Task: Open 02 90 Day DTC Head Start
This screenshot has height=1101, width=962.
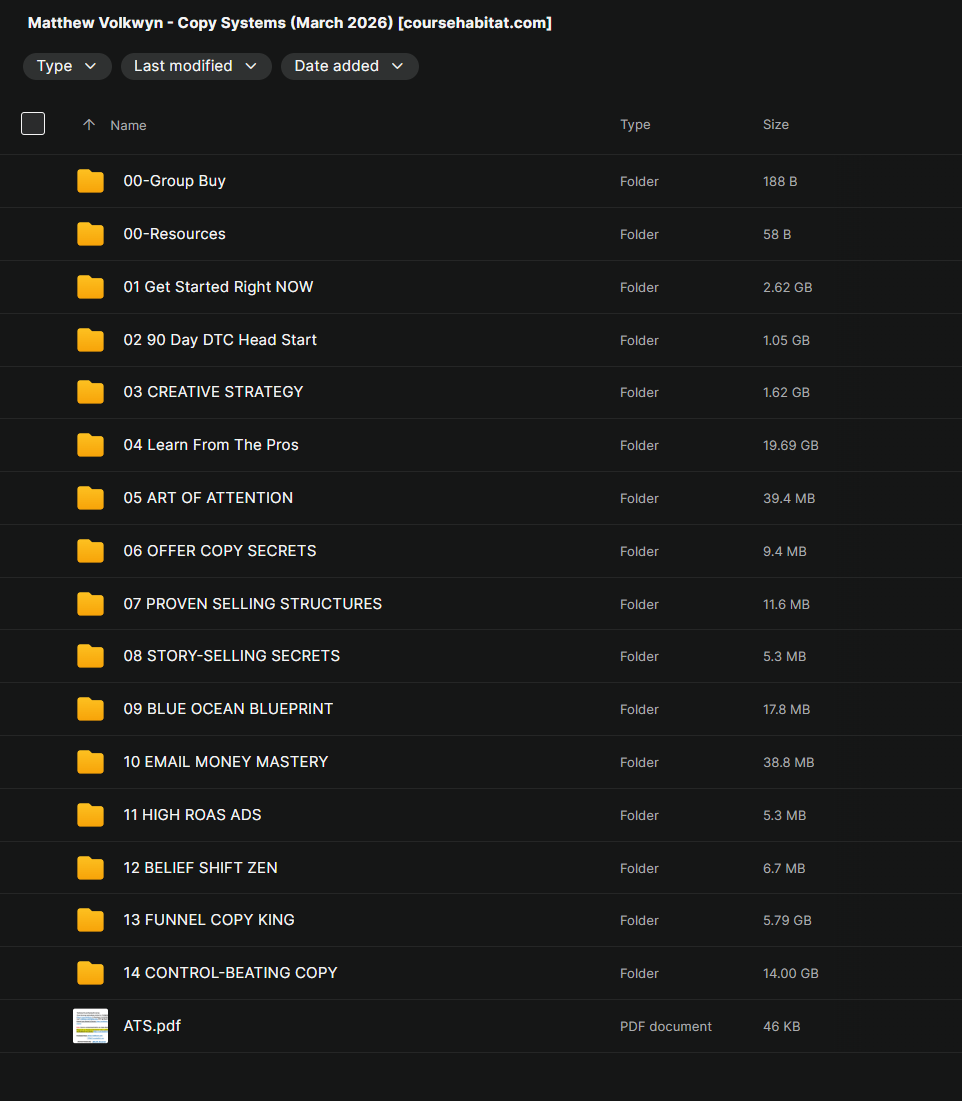Action: pyautogui.click(x=220, y=340)
